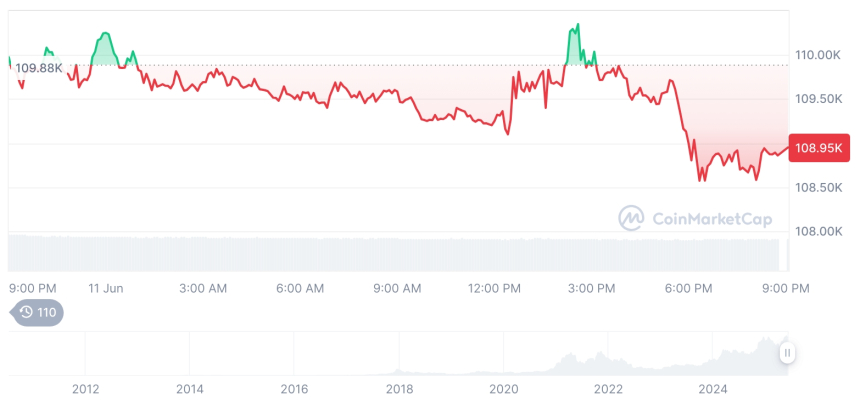Grab the range slider handle on the timeline
860x401 pixels.
tap(788, 353)
